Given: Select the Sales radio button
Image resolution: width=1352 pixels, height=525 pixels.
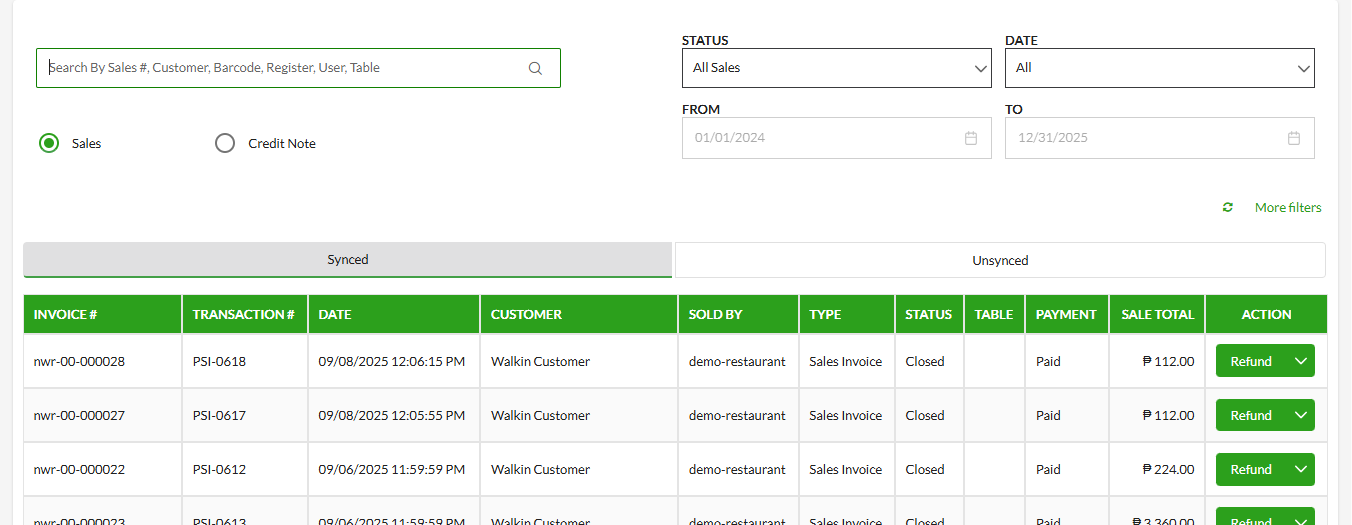Looking at the screenshot, I should coord(49,143).
